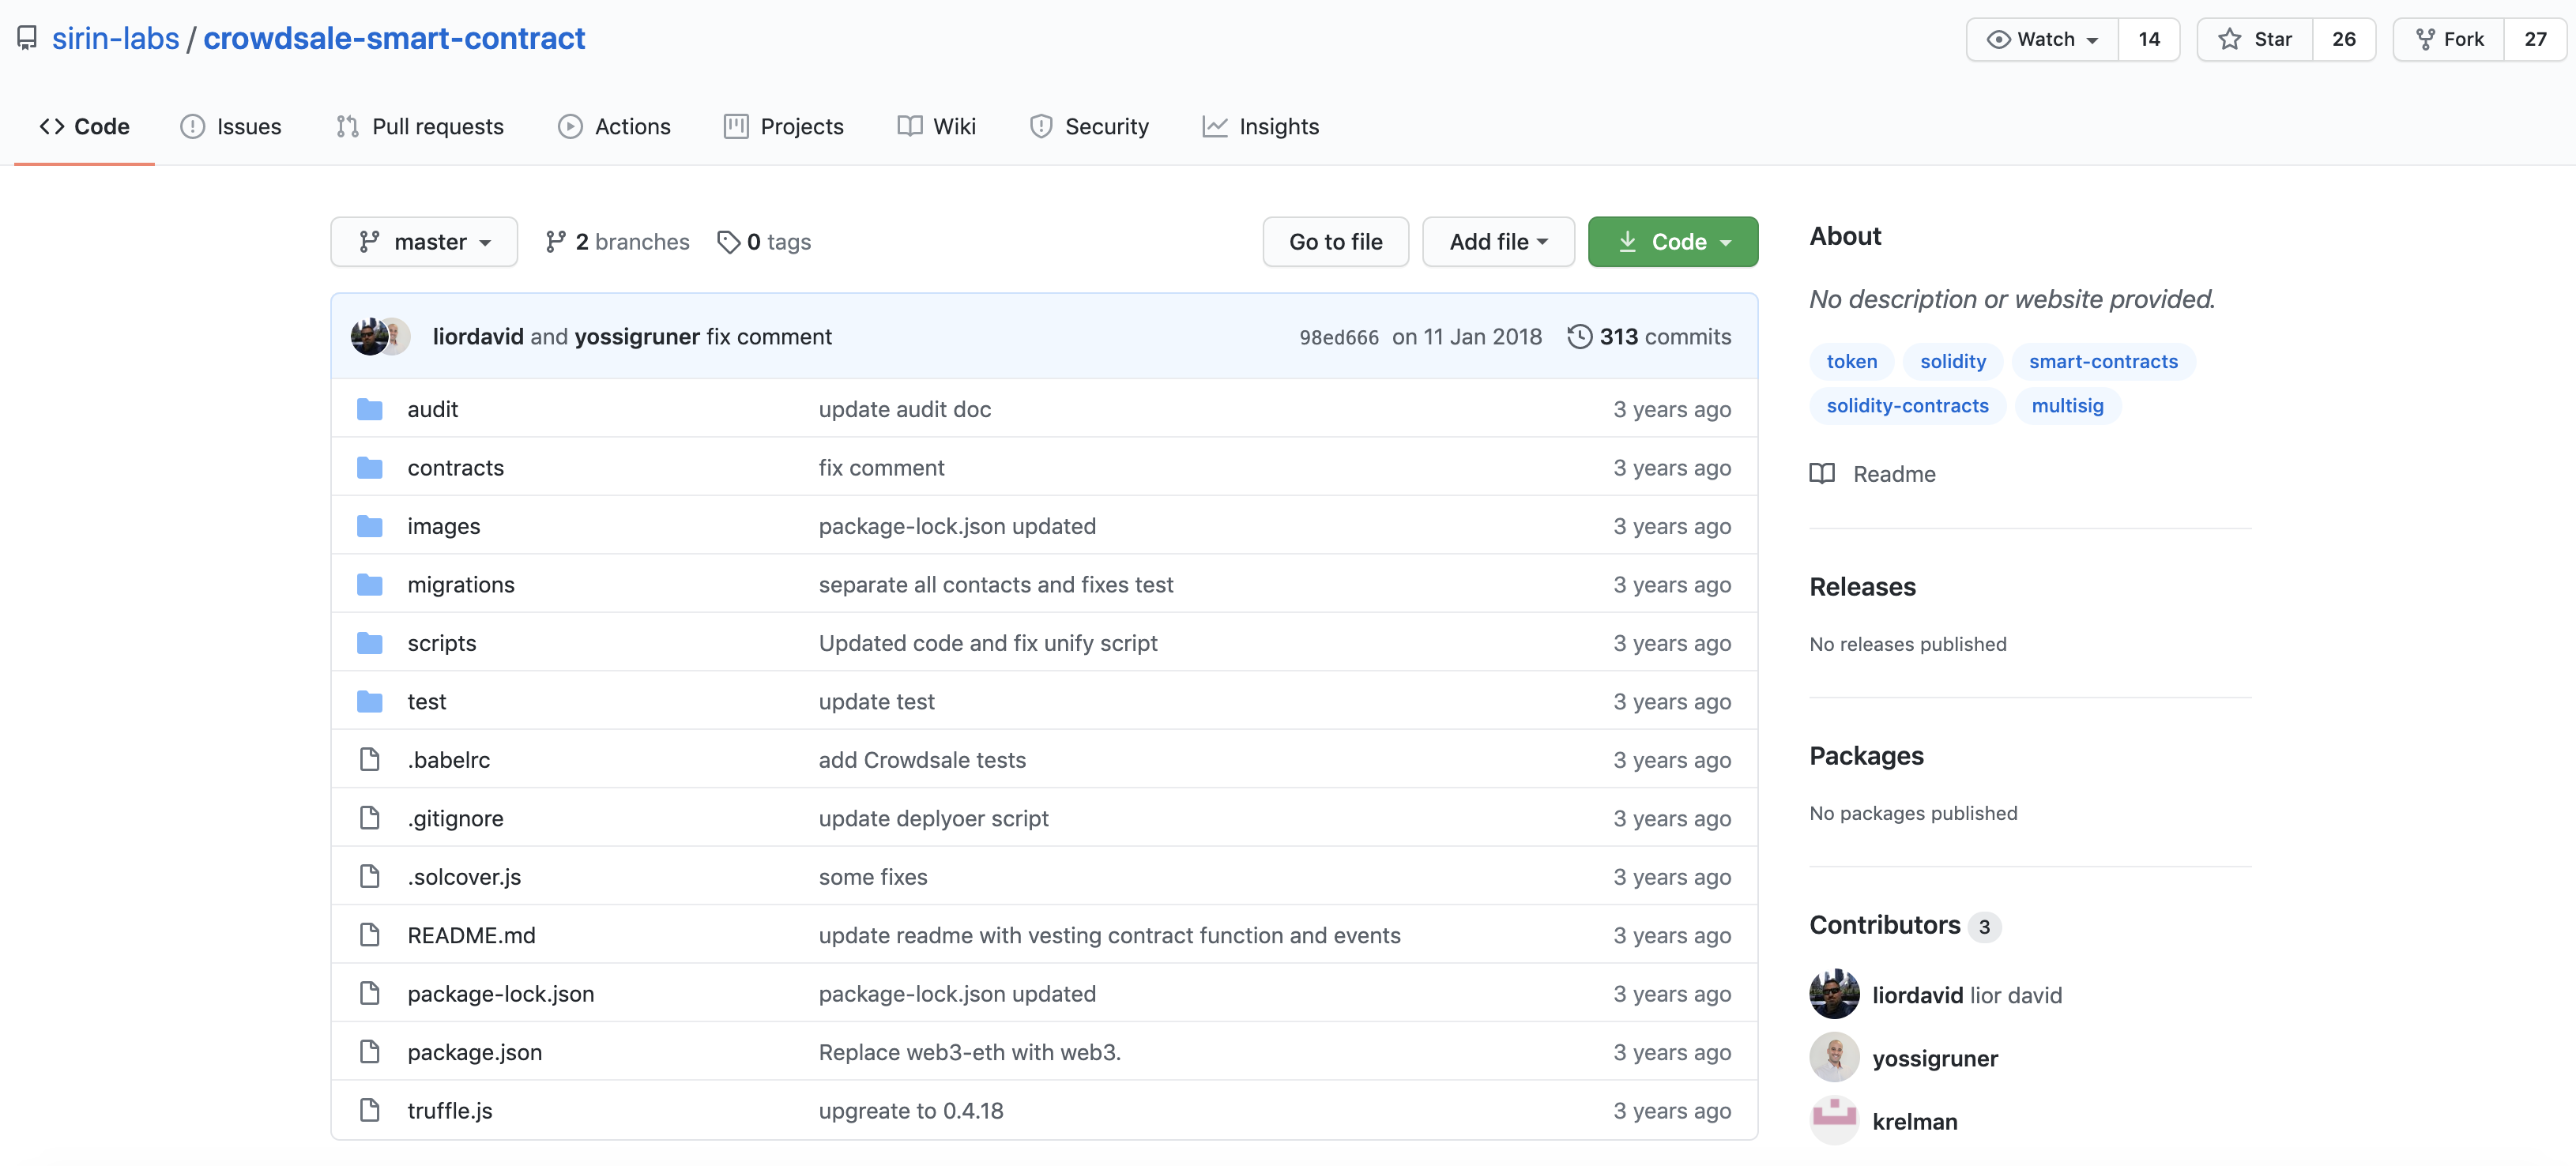Open the Packages section heading
The width and height of the screenshot is (2576, 1166).
(x=1866, y=756)
